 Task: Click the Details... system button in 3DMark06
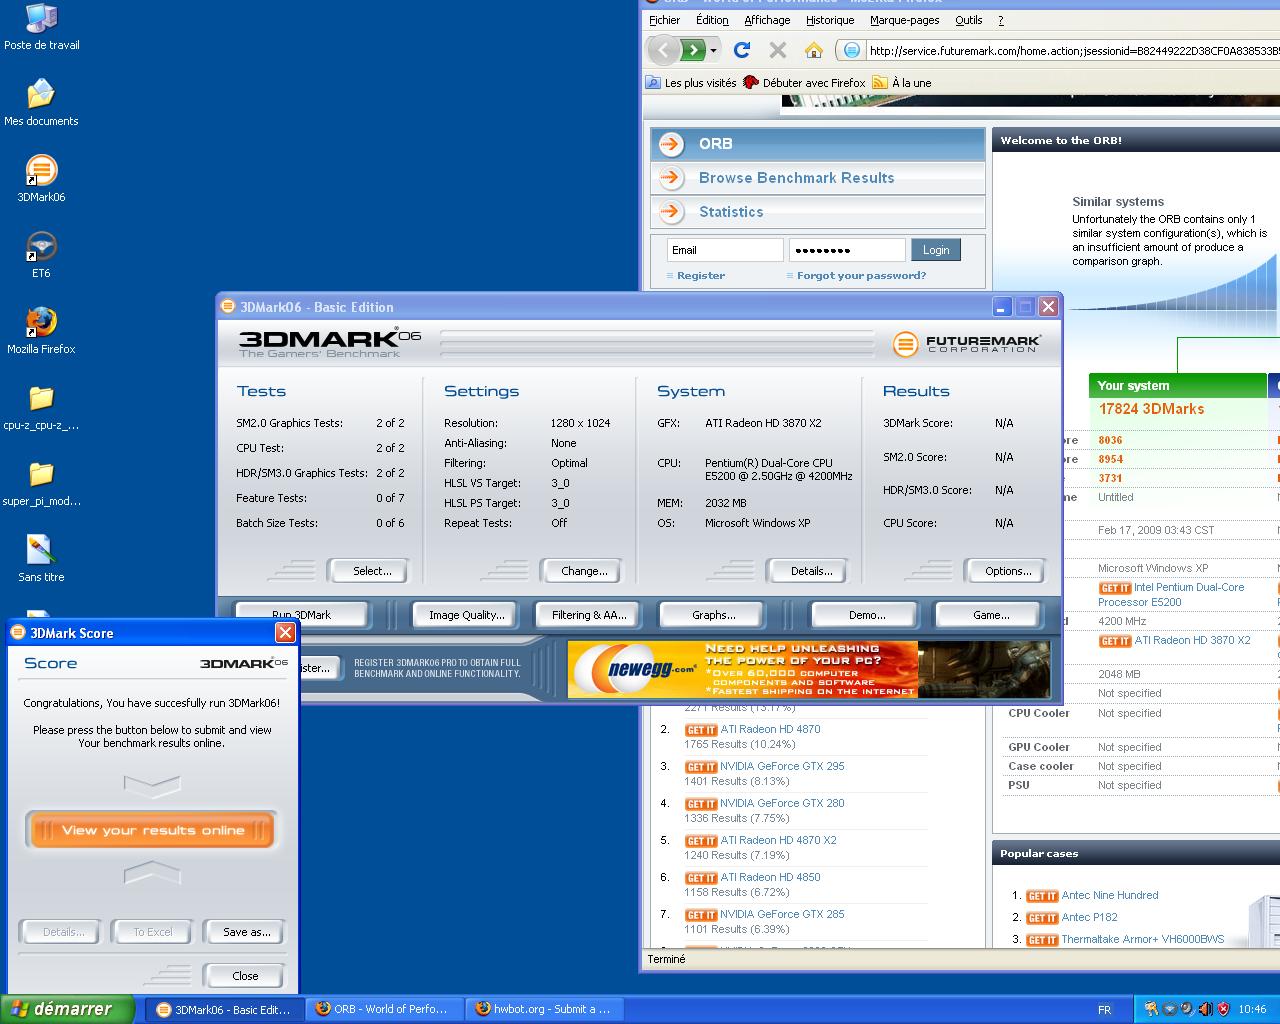pyautogui.click(x=807, y=571)
